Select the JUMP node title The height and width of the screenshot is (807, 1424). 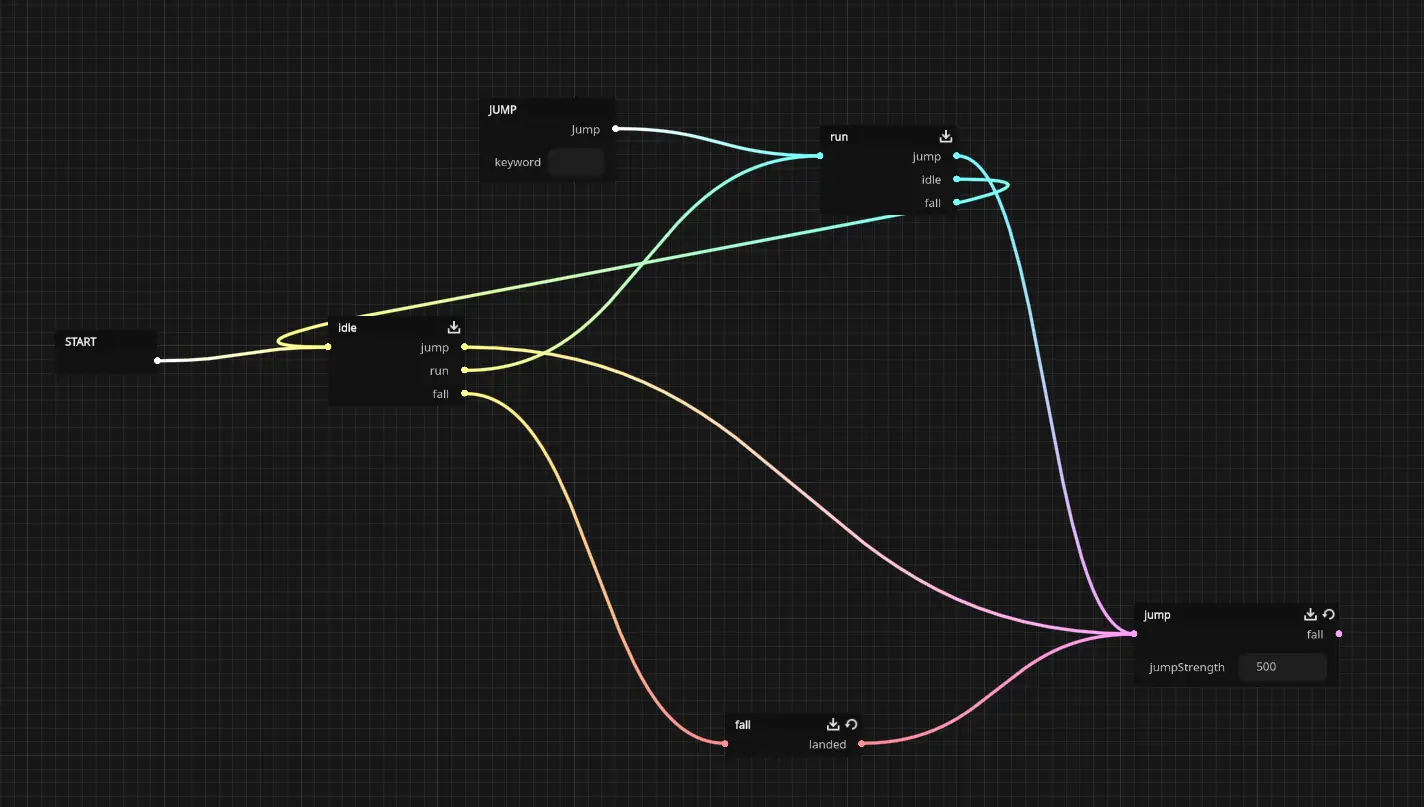503,110
